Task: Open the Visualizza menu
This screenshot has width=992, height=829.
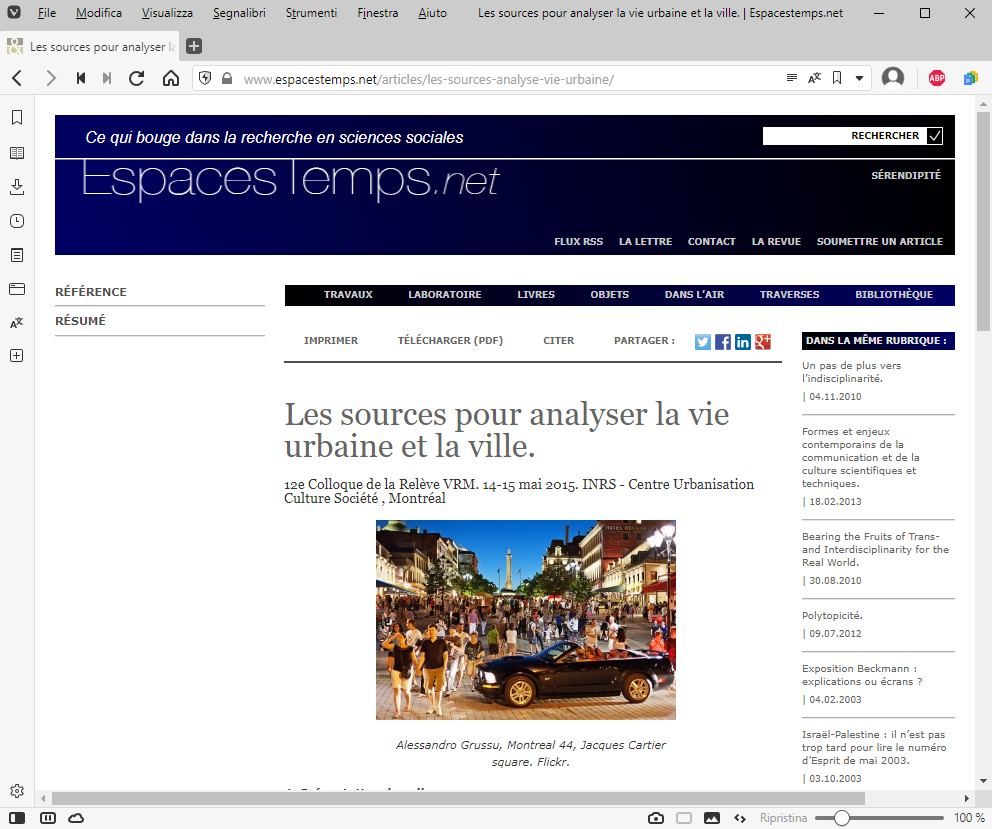Action: pos(167,13)
